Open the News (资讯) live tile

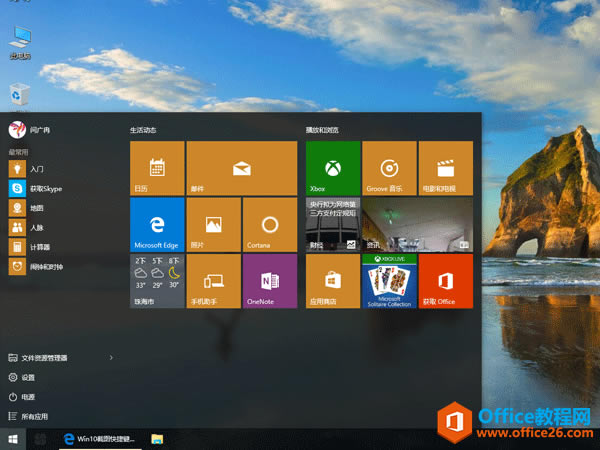point(417,225)
